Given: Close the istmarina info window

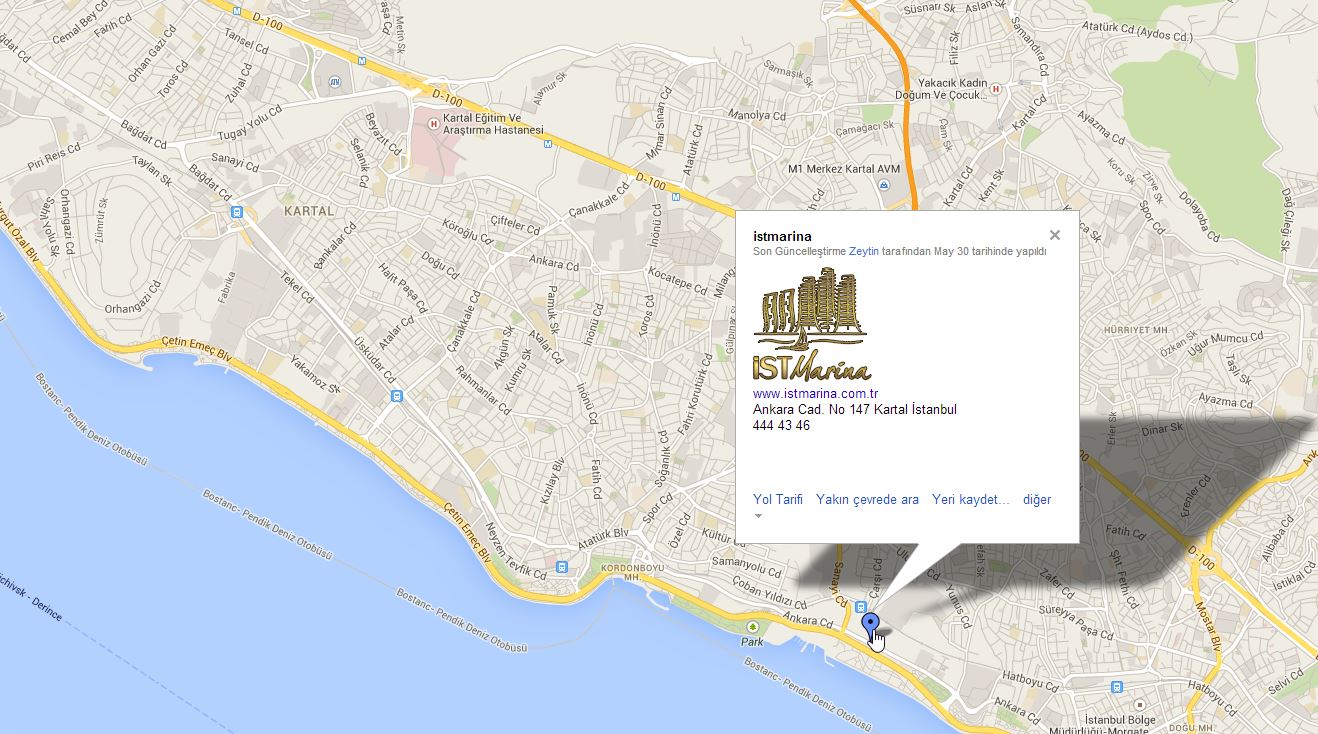Looking at the screenshot, I should 1054,235.
